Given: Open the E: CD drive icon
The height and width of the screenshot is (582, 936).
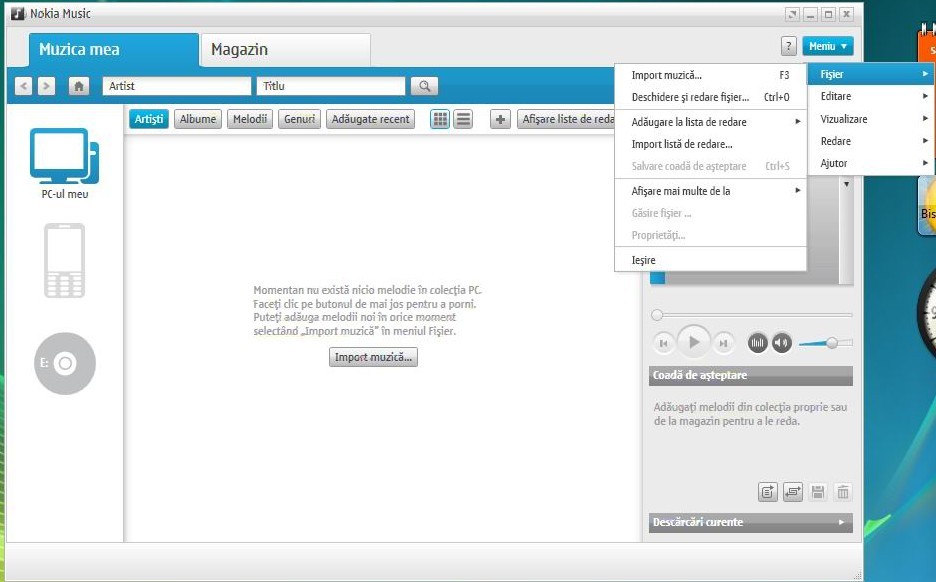Looking at the screenshot, I should [x=64, y=363].
